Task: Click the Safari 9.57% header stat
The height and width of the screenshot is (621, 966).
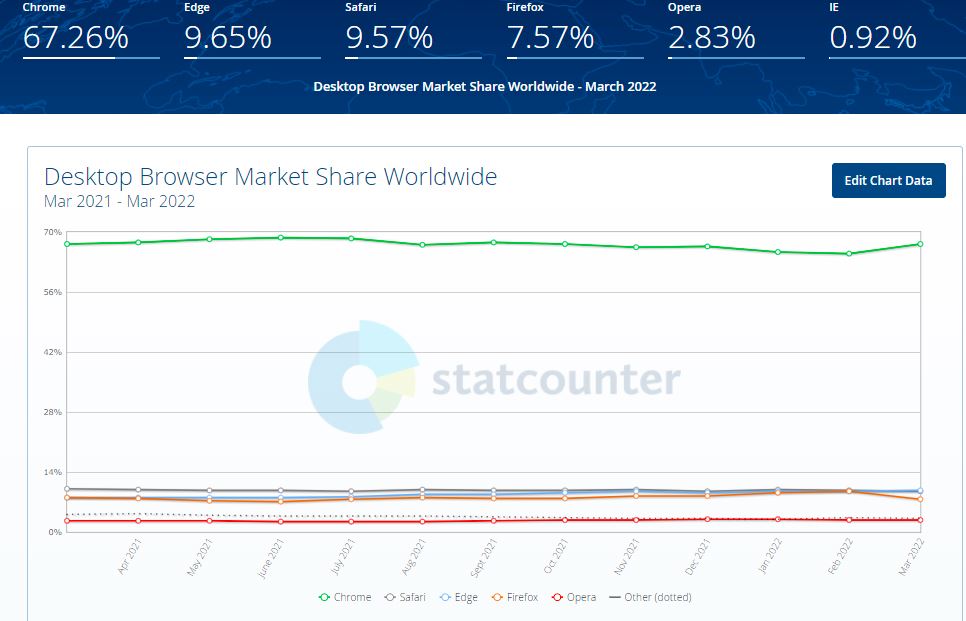Action: pyautogui.click(x=389, y=38)
